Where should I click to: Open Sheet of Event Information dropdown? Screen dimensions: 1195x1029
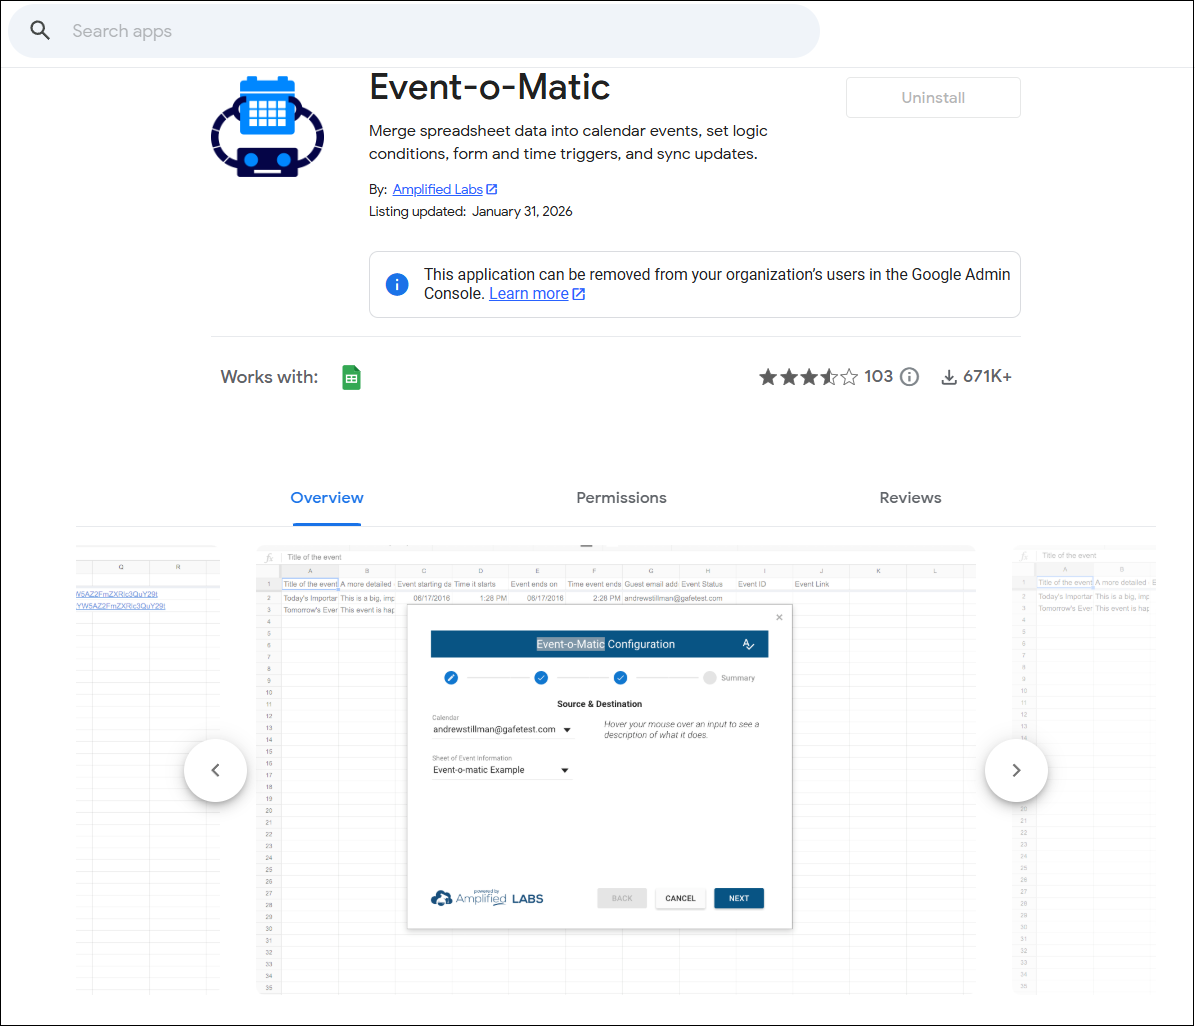(501, 770)
